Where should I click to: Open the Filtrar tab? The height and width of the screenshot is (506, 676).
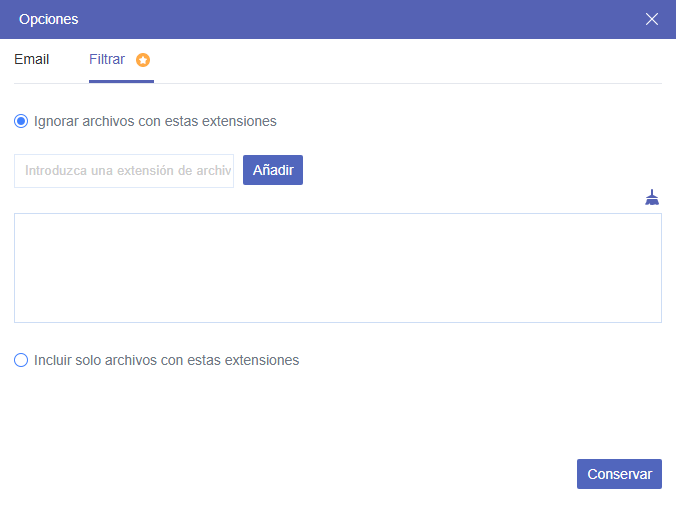107,60
